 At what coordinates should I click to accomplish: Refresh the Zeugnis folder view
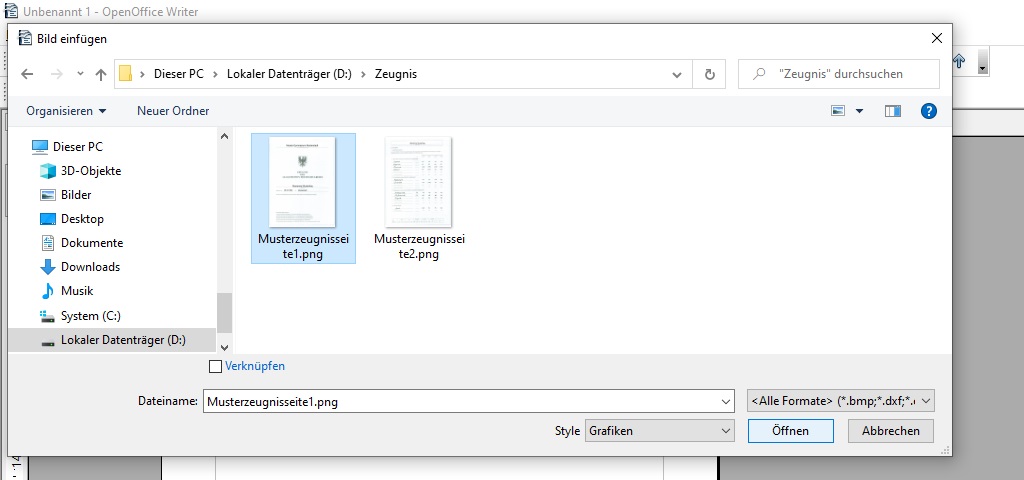pos(709,74)
